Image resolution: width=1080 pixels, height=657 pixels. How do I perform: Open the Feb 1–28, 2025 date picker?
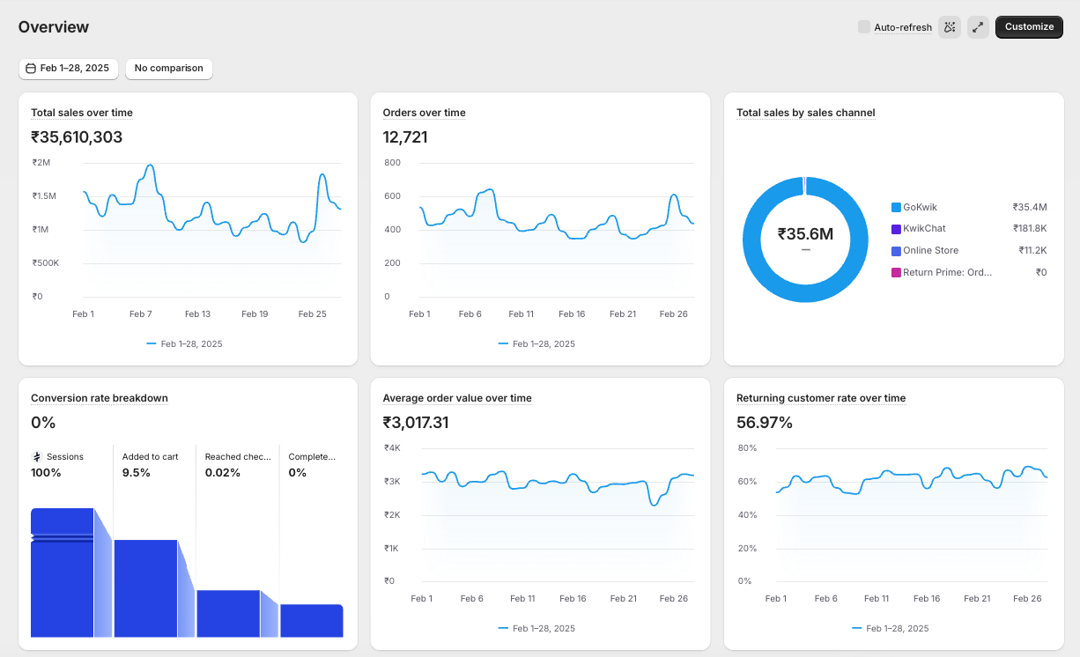[x=68, y=68]
